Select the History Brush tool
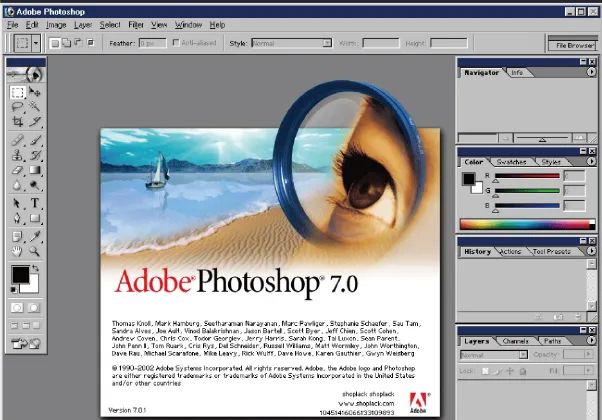 coord(35,155)
